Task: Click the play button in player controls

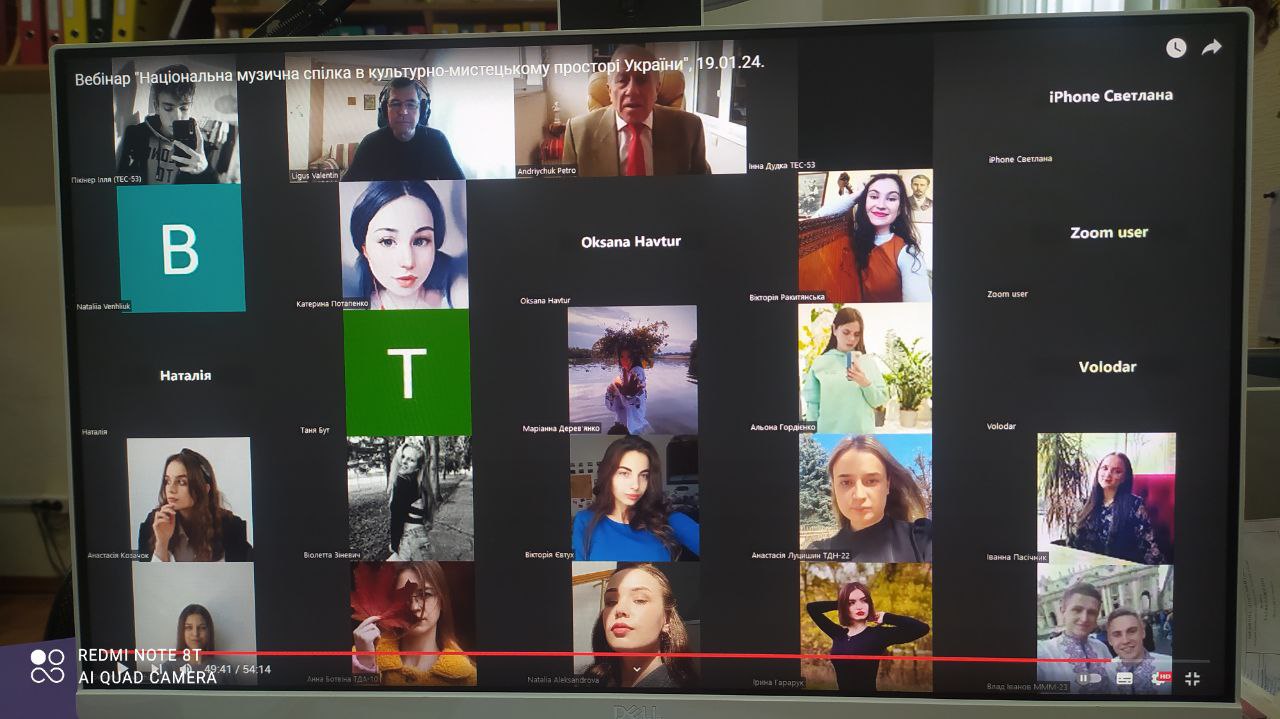Action: tap(122, 668)
